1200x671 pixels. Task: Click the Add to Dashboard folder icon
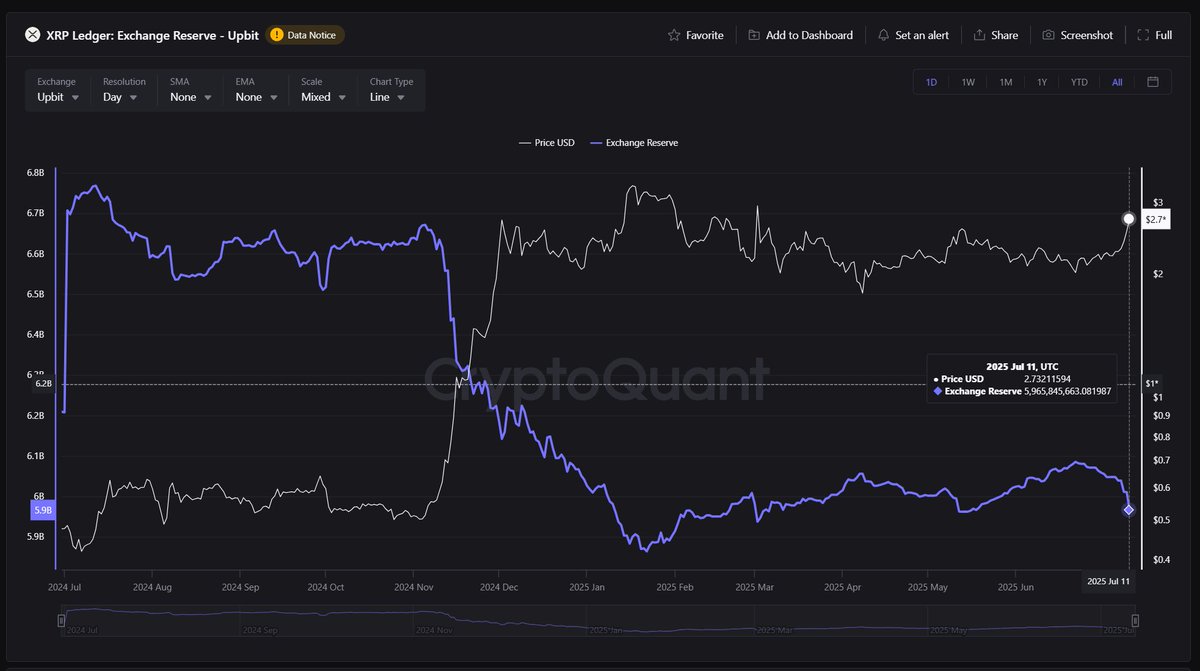(x=754, y=35)
